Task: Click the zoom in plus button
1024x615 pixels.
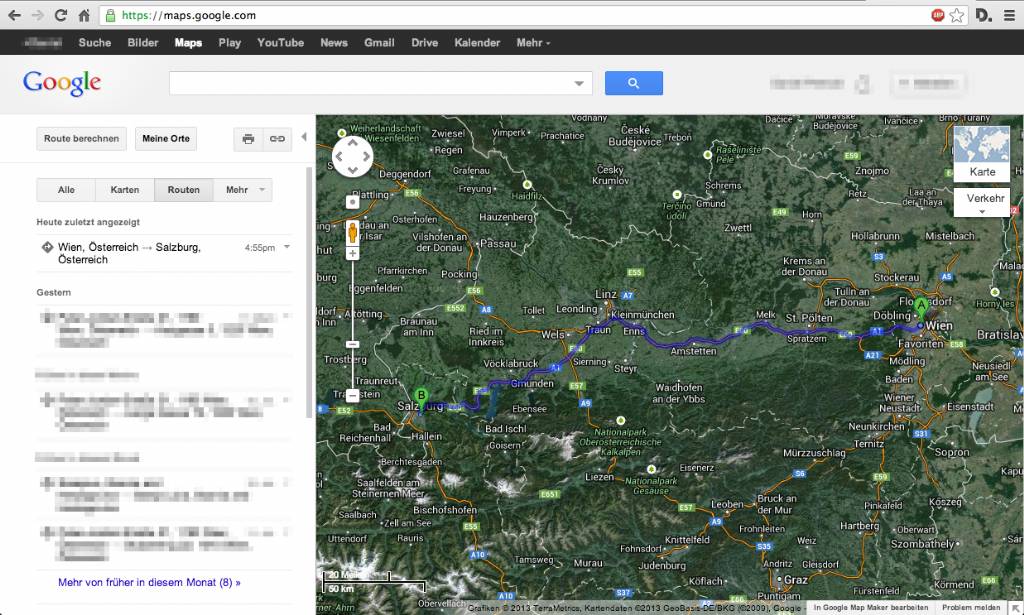Action: point(352,254)
